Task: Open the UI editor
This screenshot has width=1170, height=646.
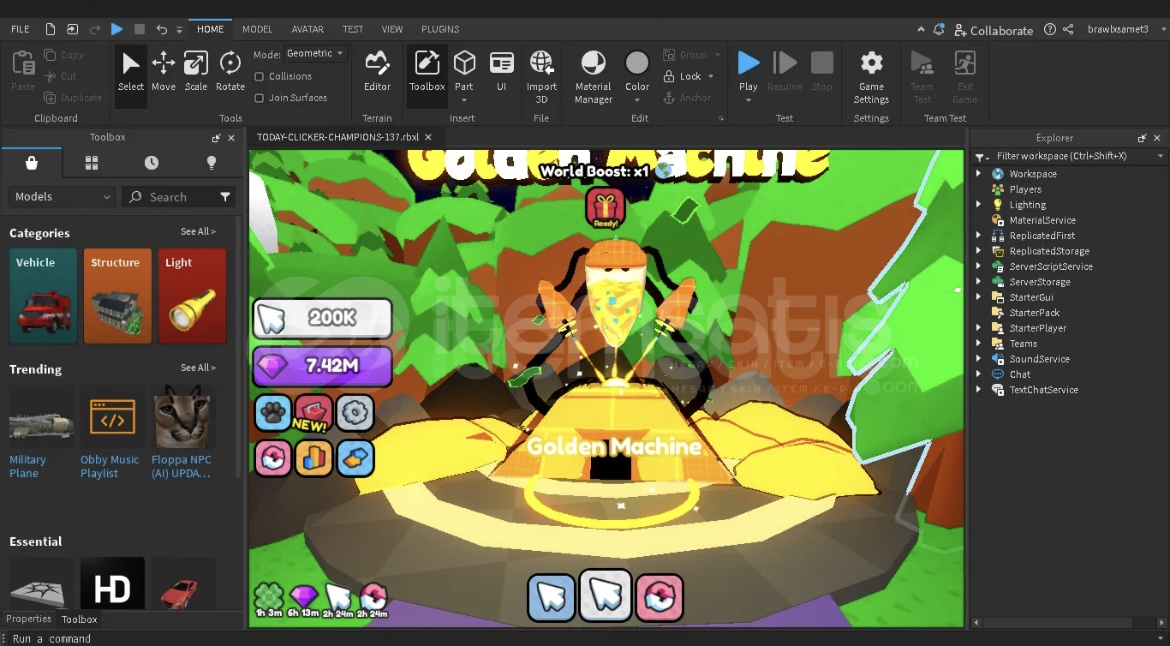Action: [501, 72]
